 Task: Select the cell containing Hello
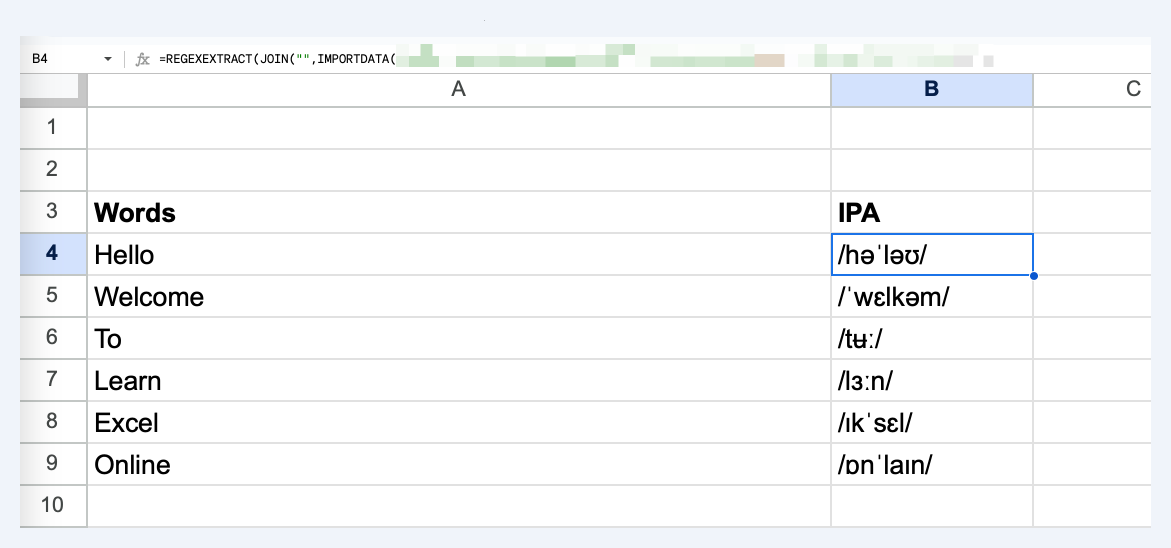pos(459,254)
